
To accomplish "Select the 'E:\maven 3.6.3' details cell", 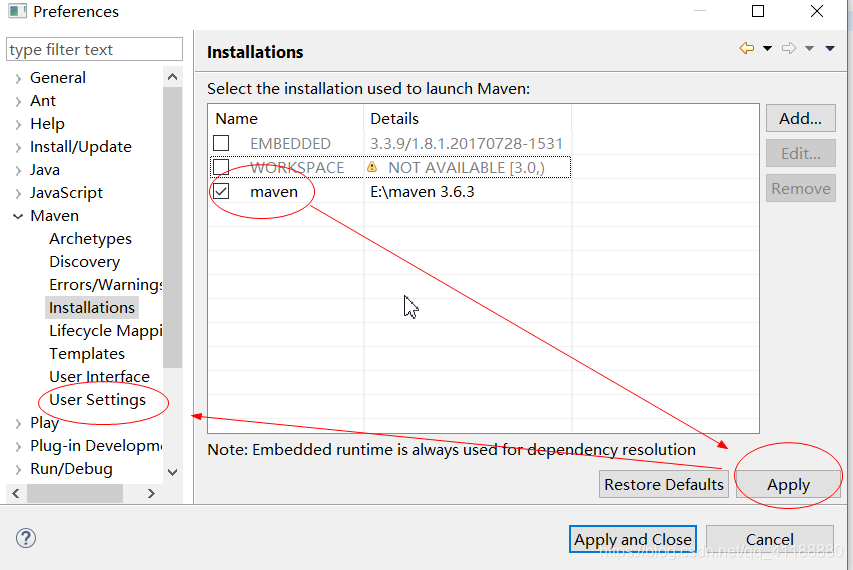I will tap(422, 191).
